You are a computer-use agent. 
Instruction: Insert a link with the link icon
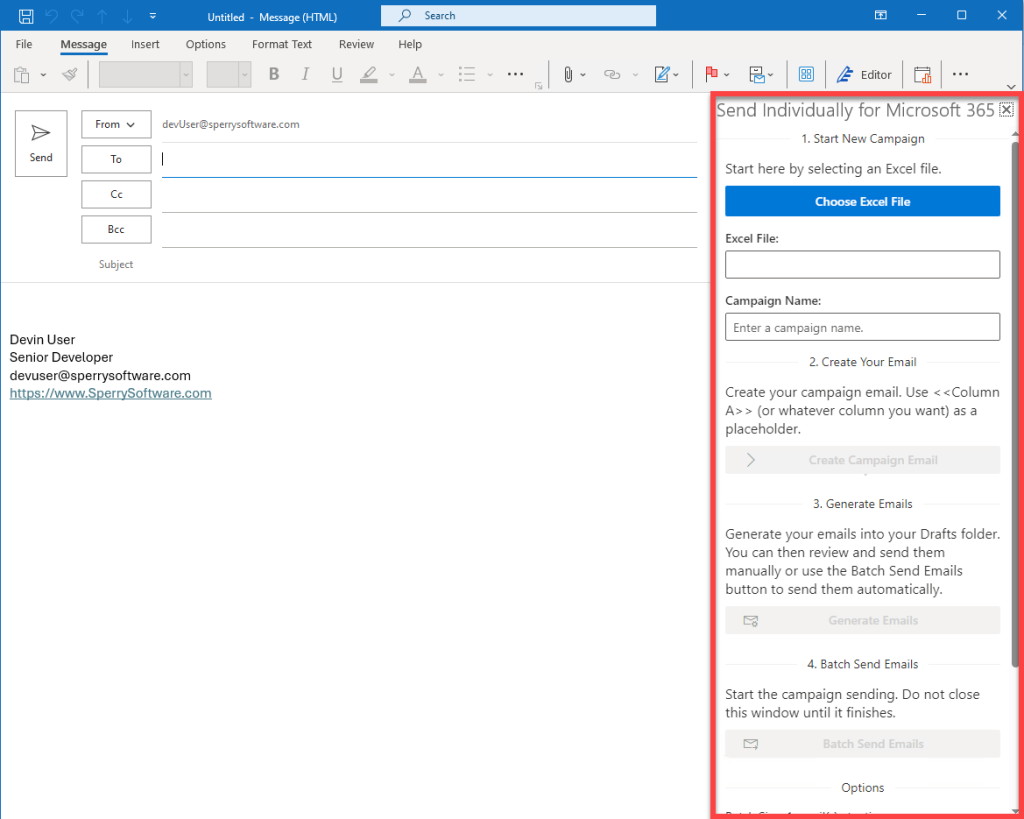pos(611,74)
